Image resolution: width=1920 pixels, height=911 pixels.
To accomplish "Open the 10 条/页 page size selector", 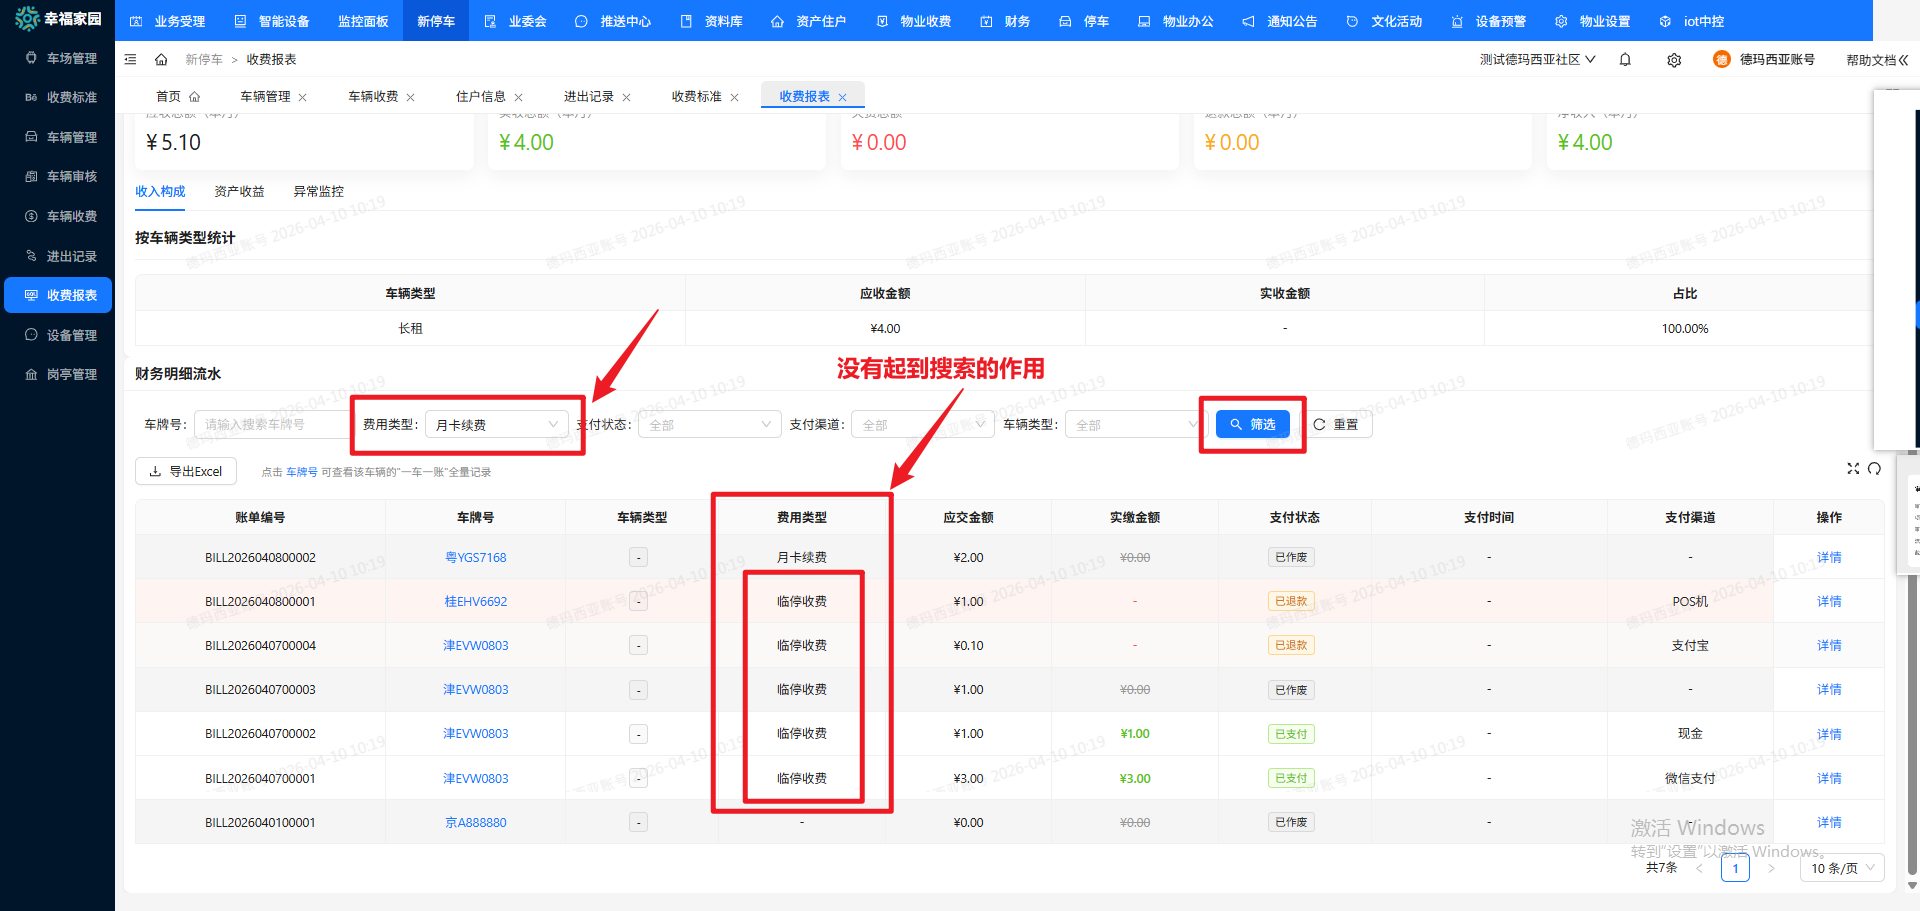I will [x=1842, y=868].
